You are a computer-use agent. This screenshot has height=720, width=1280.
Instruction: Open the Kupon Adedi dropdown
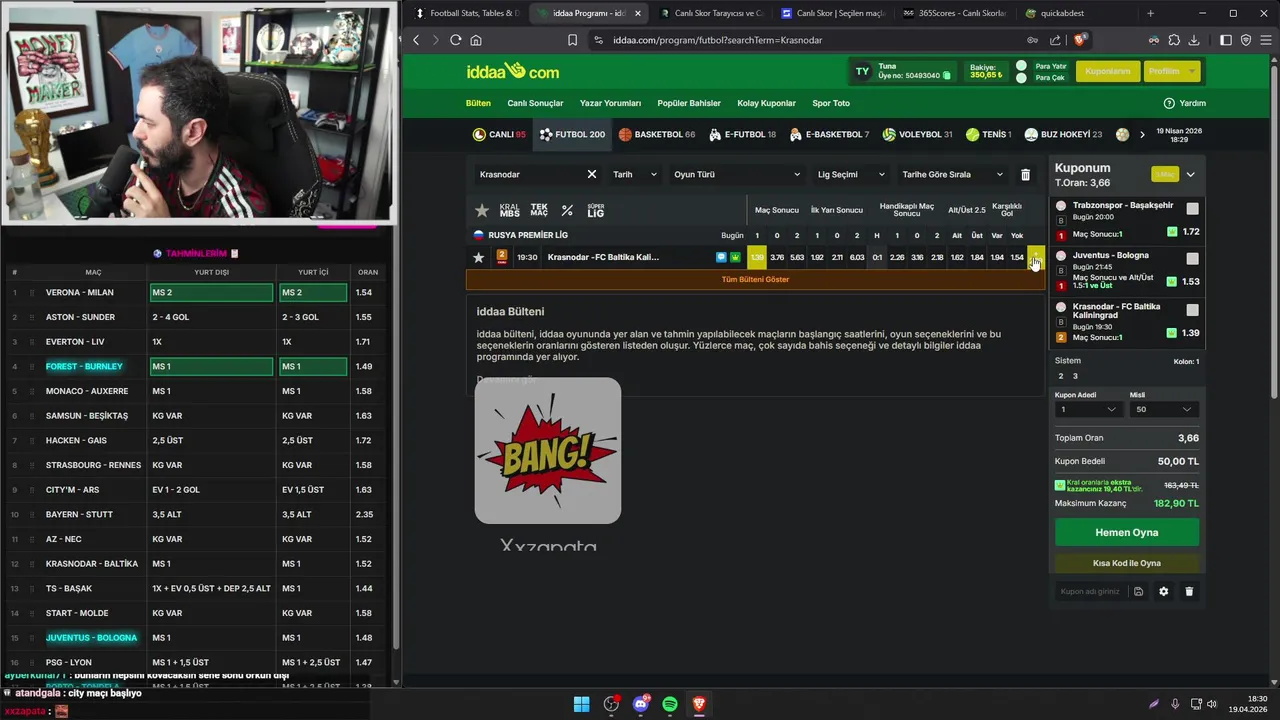(1088, 409)
